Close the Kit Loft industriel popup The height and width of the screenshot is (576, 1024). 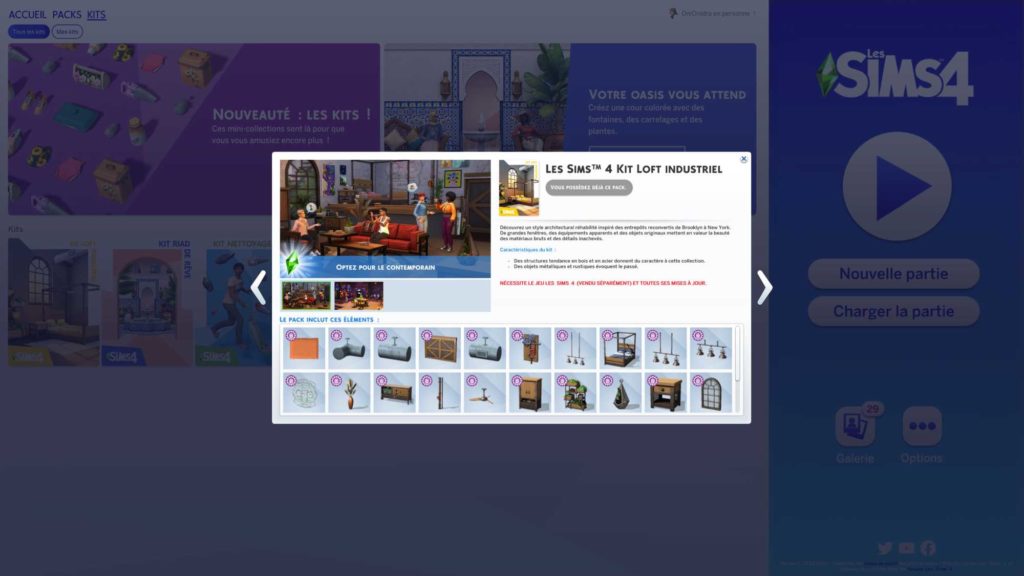tap(743, 159)
